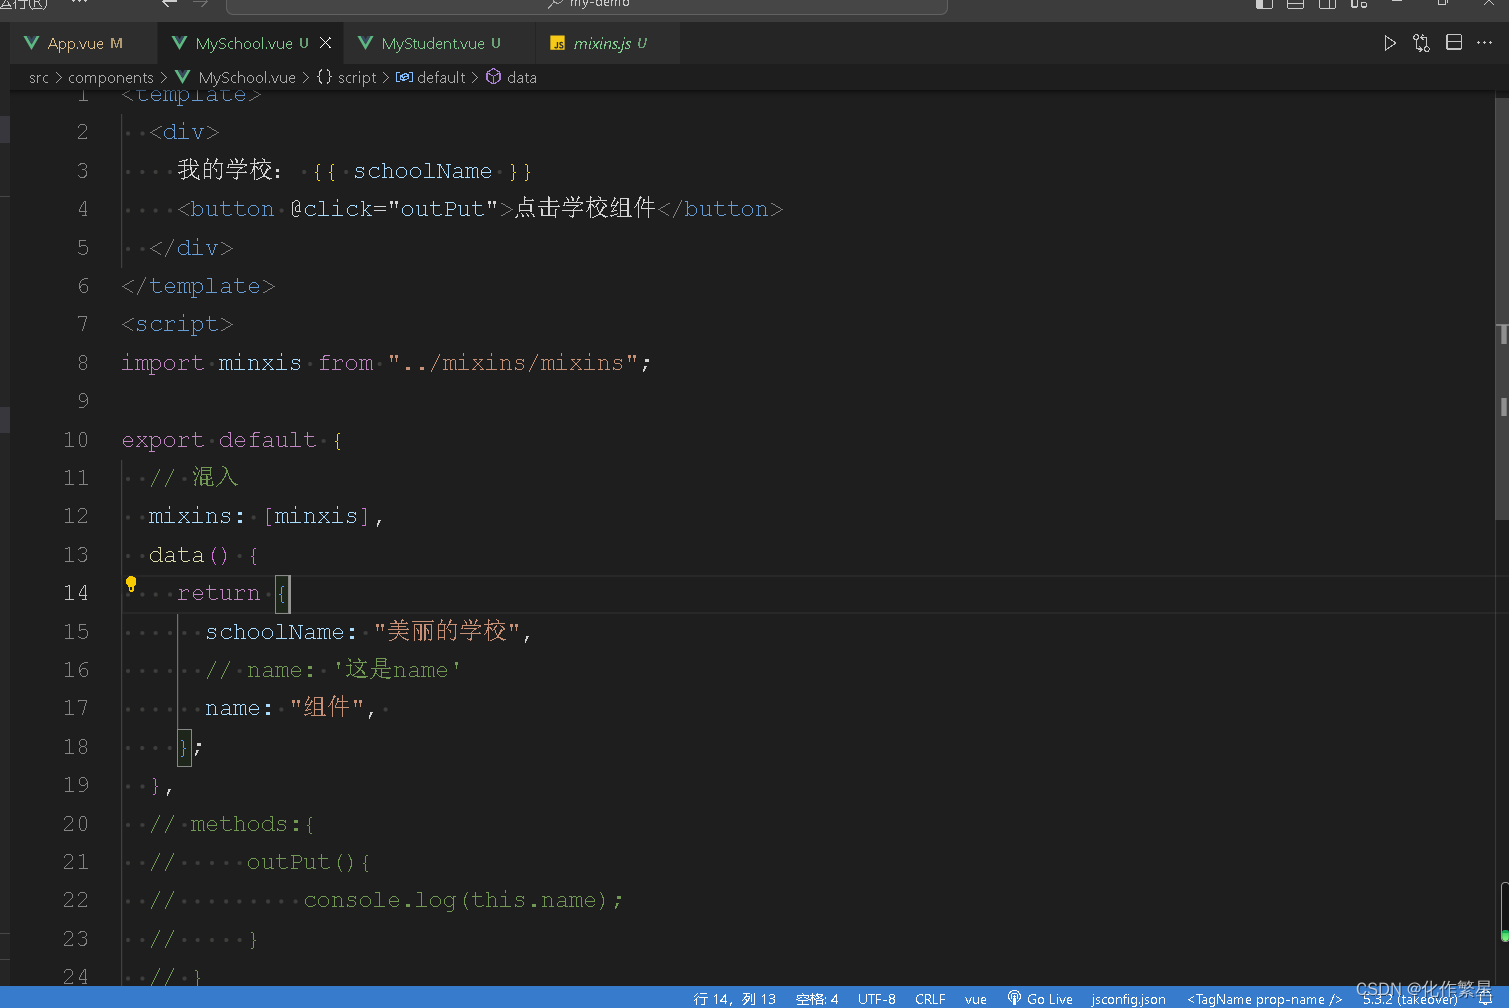Split the editor to the right
Image resolution: width=1509 pixels, height=1008 pixels.
(x=1454, y=43)
